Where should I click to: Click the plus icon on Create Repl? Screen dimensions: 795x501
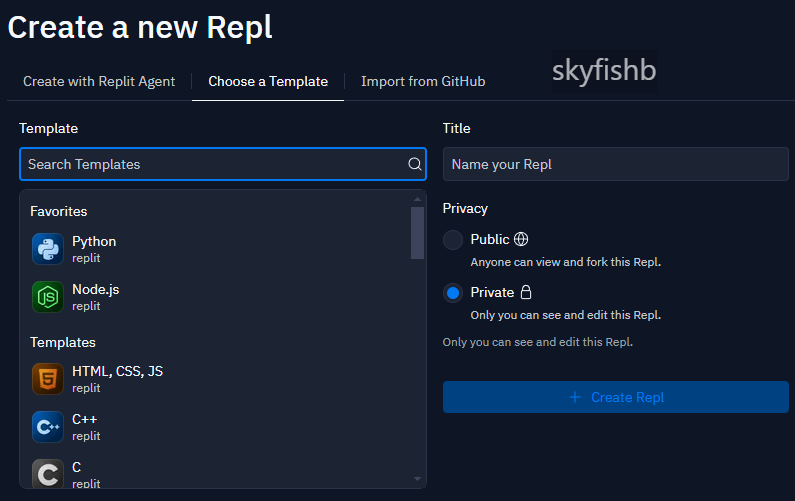click(575, 397)
